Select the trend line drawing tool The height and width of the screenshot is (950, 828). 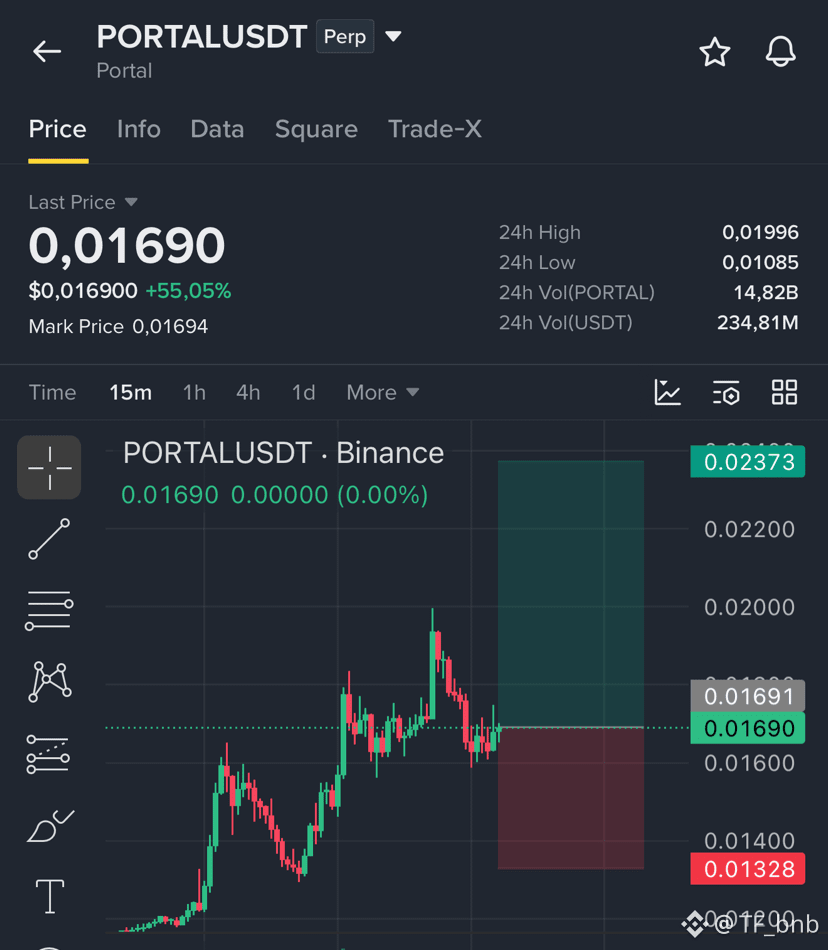[49, 539]
